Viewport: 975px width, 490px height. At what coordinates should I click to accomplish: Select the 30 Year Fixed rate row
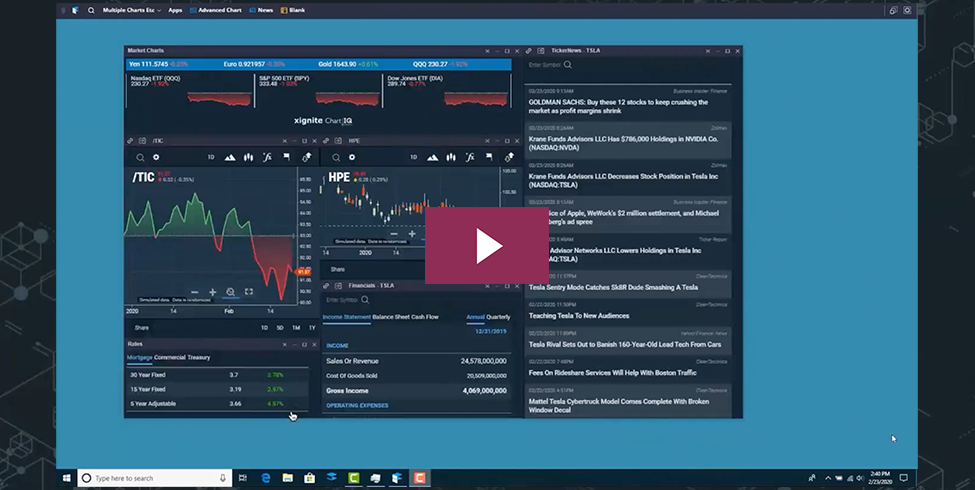217,375
